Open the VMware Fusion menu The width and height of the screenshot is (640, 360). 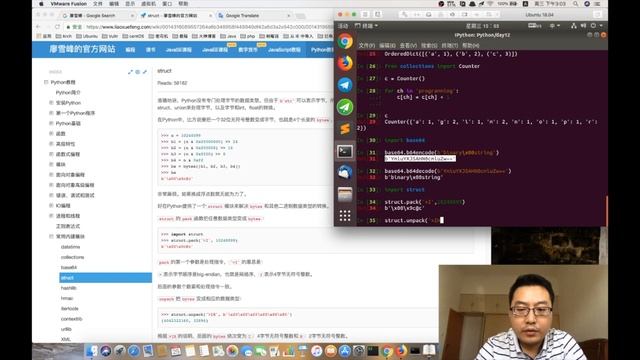[x=69, y=4]
